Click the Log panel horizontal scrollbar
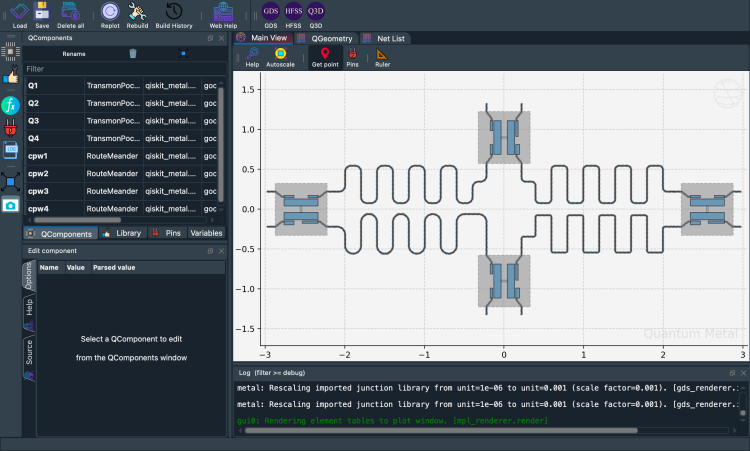 (x=441, y=430)
